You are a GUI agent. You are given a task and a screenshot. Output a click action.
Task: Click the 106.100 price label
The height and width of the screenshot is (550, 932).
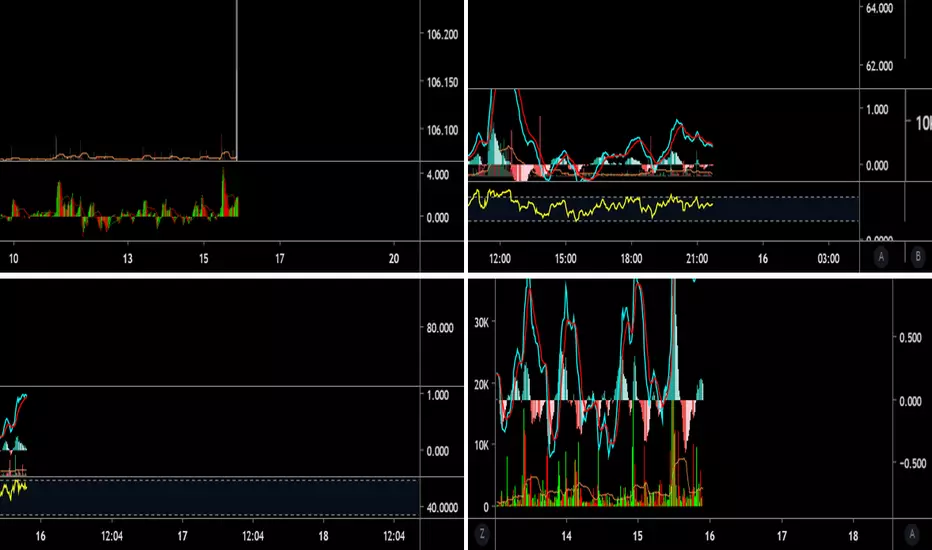pos(442,130)
